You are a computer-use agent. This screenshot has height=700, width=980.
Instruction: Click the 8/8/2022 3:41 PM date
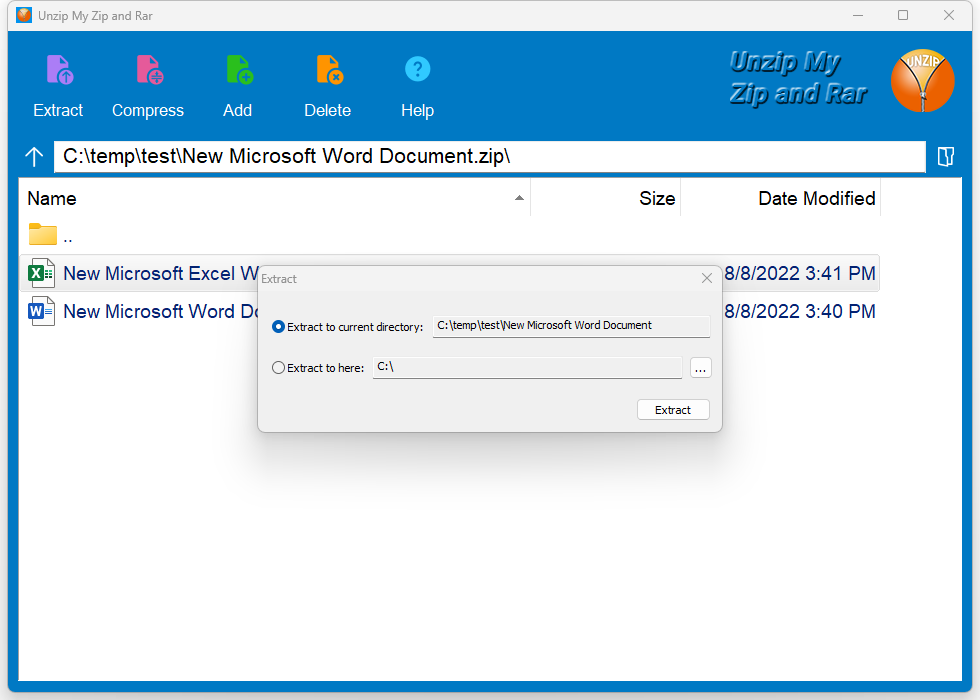[x=799, y=273]
